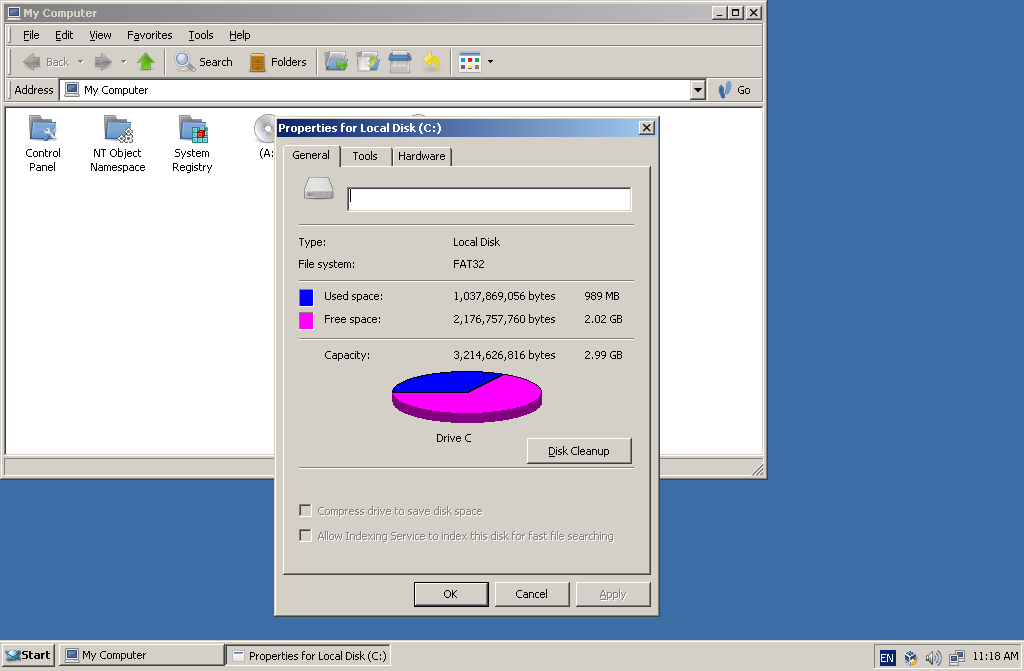Go back using the Back arrow

45,62
